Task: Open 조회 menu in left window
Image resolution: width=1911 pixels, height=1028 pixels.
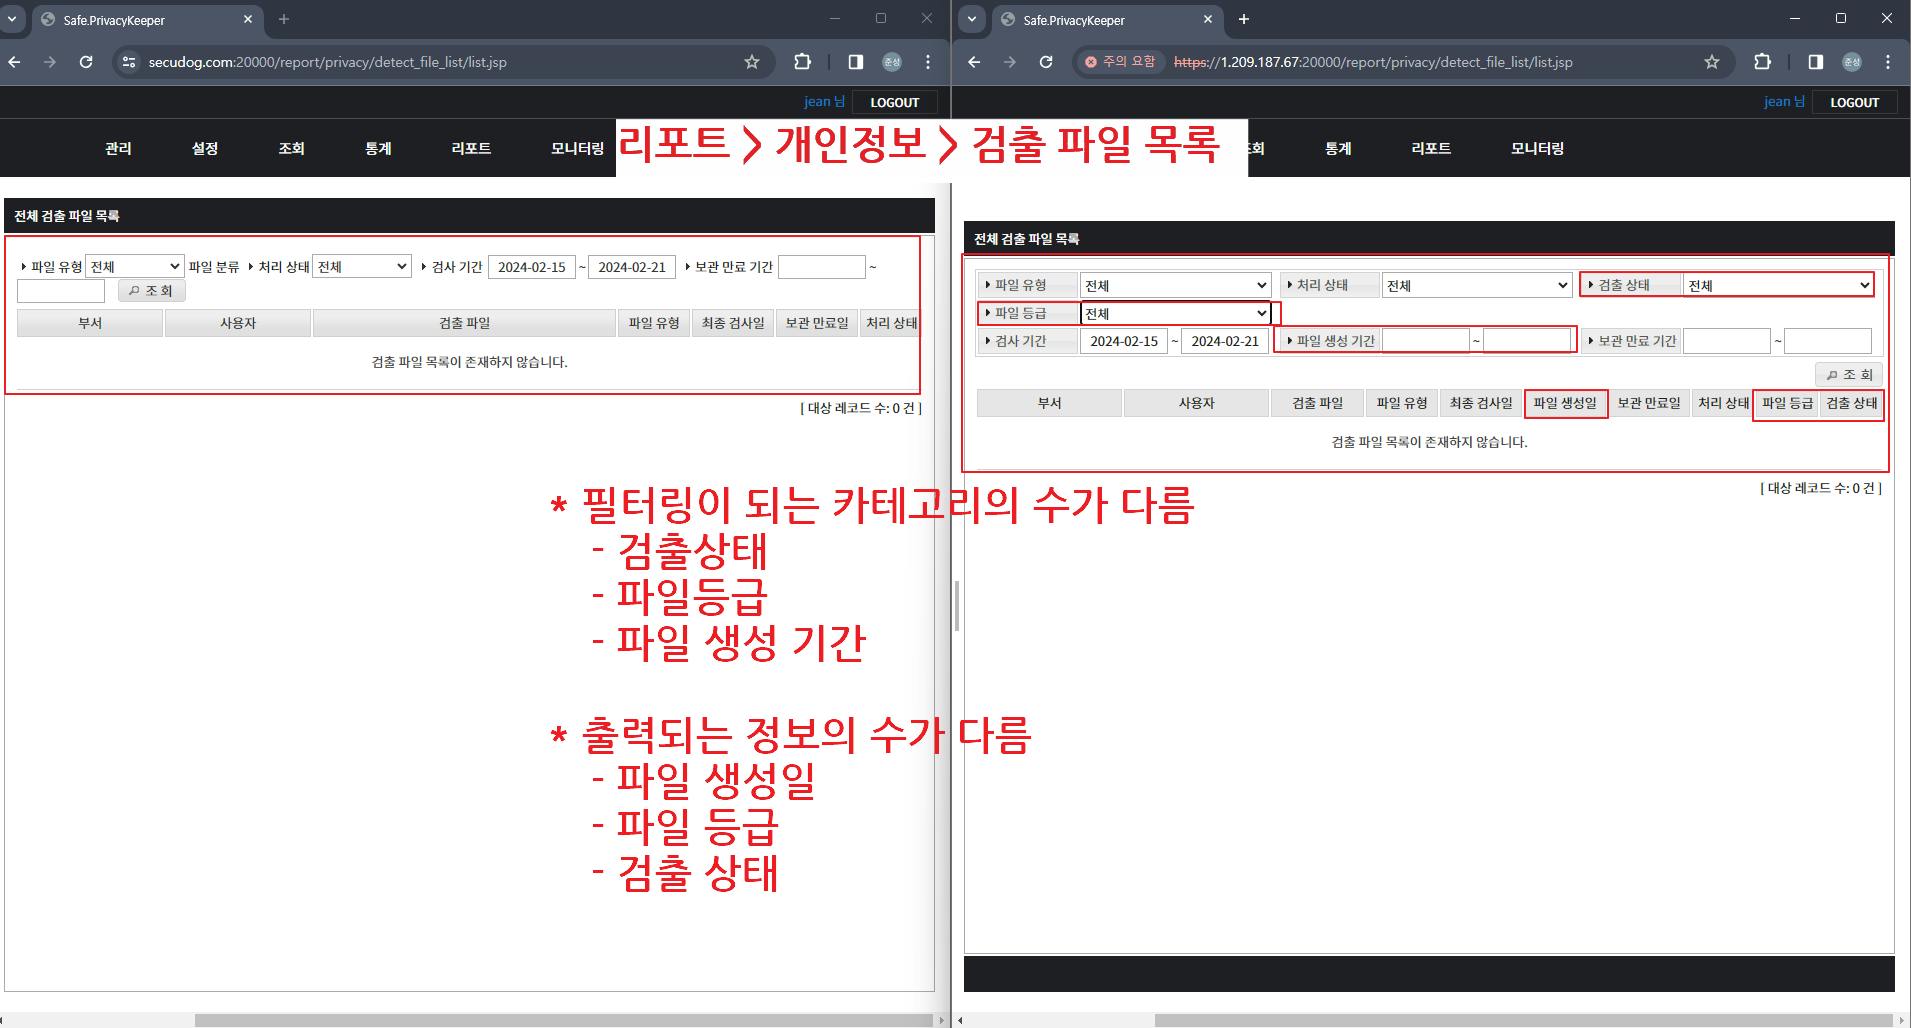Action: (291, 148)
